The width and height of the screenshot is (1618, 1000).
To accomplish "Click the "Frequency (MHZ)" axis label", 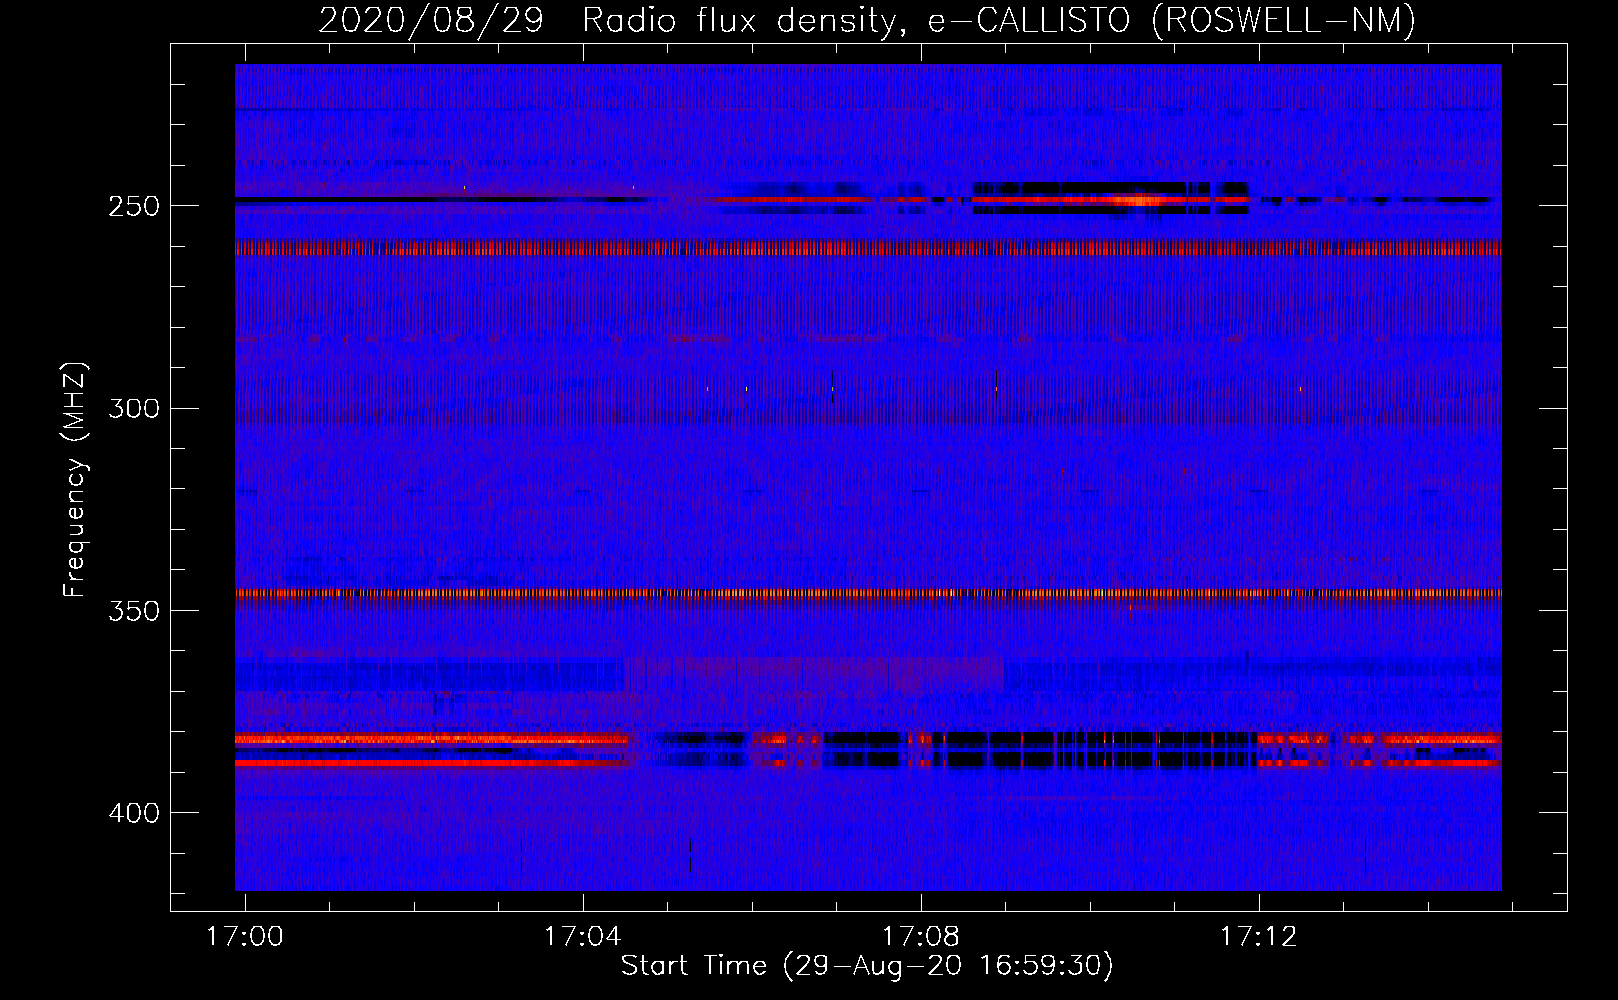I will 75,480.
